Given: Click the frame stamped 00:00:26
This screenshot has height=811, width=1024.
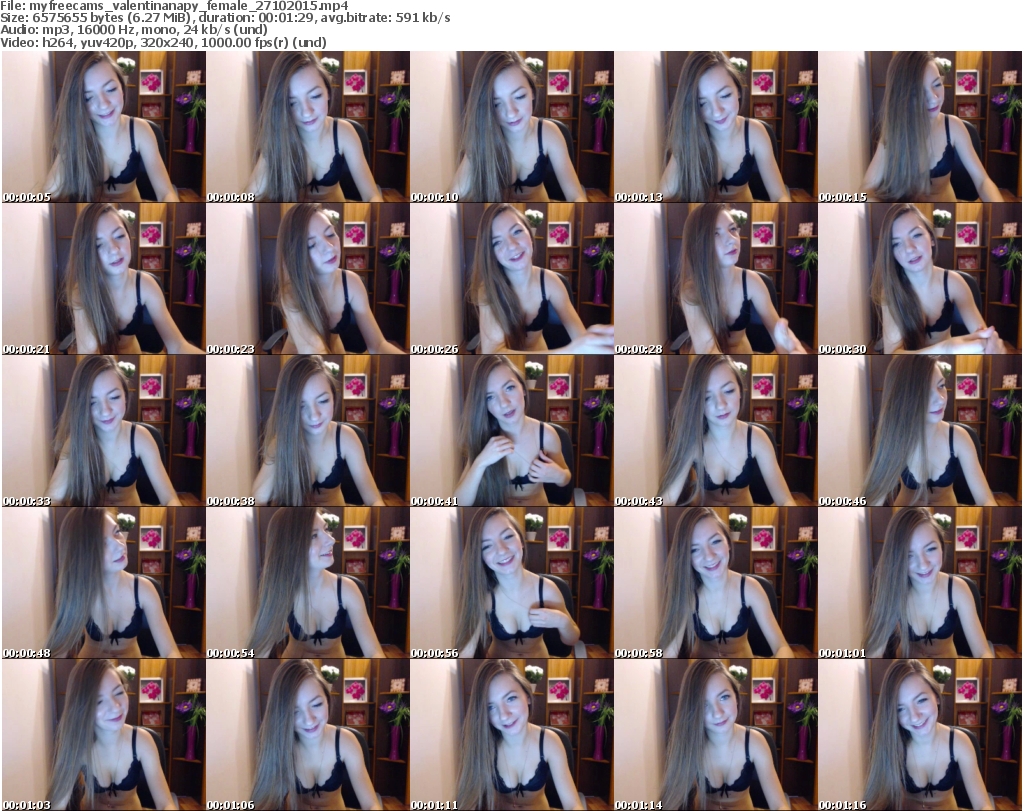Looking at the screenshot, I should click(x=511, y=279).
